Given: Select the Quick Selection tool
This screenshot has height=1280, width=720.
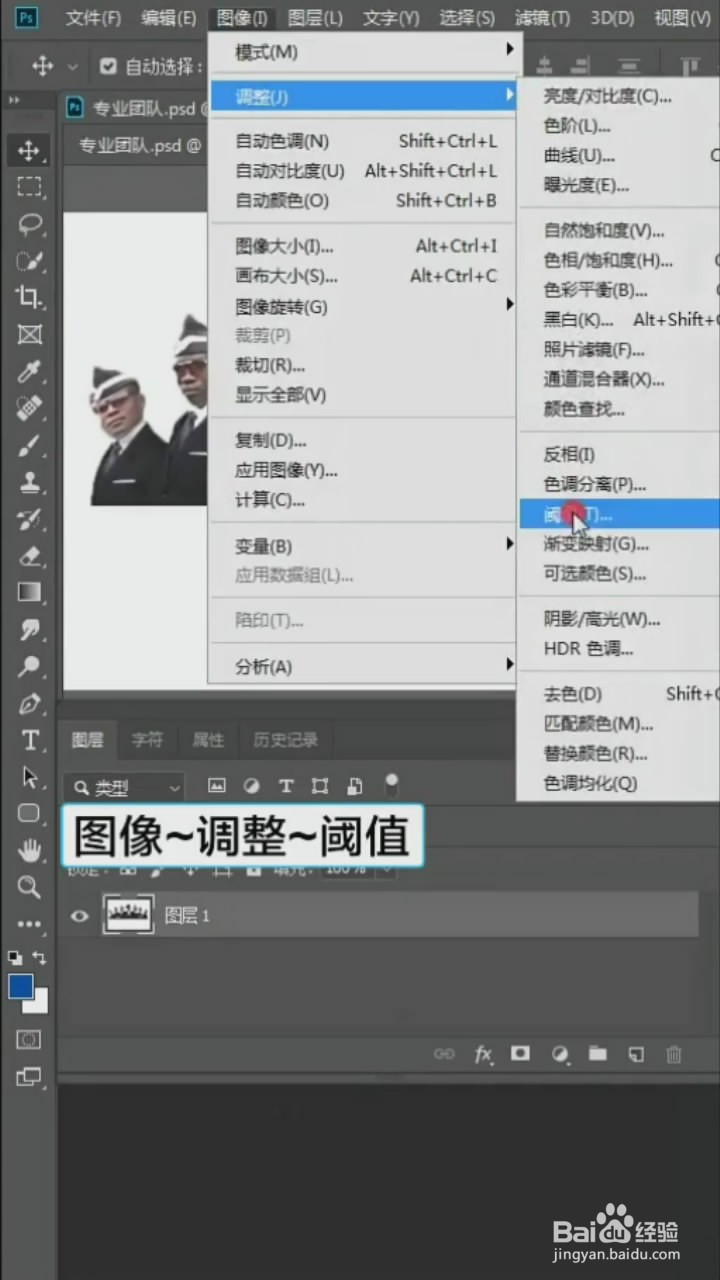Looking at the screenshot, I should point(29,261).
